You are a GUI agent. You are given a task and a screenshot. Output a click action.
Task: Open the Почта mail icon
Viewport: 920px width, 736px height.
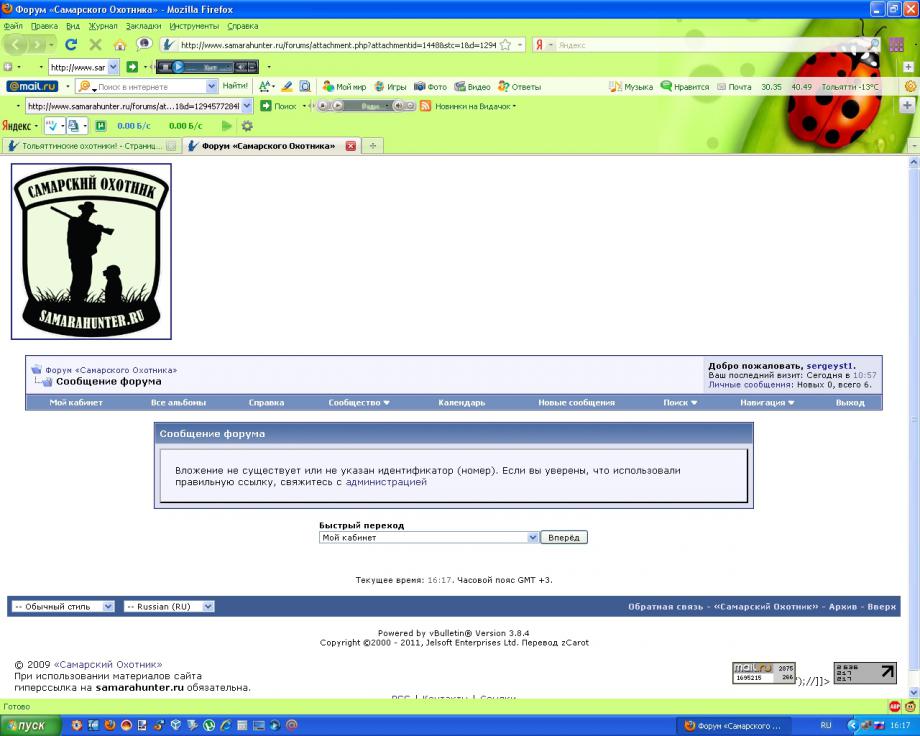coord(734,87)
